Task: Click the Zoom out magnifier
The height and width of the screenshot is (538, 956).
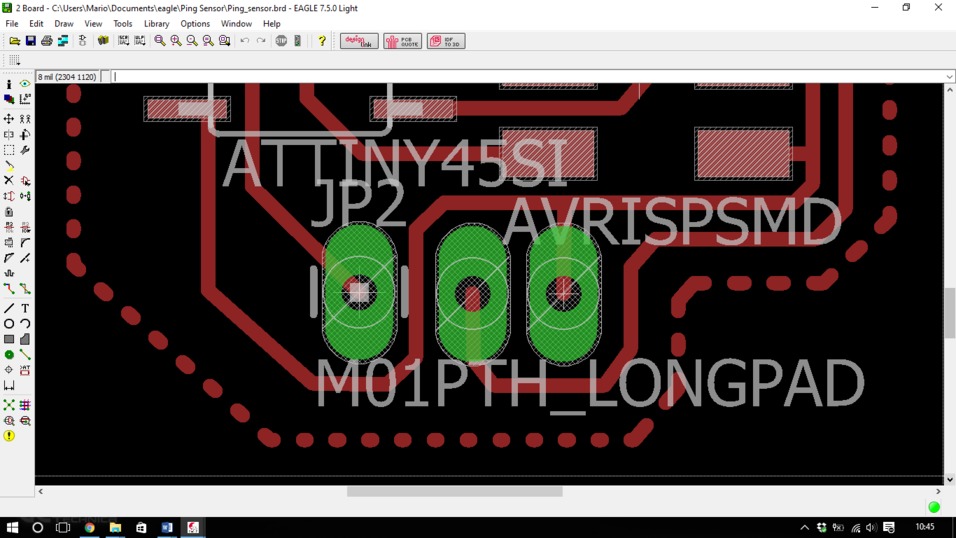Action: (192, 41)
